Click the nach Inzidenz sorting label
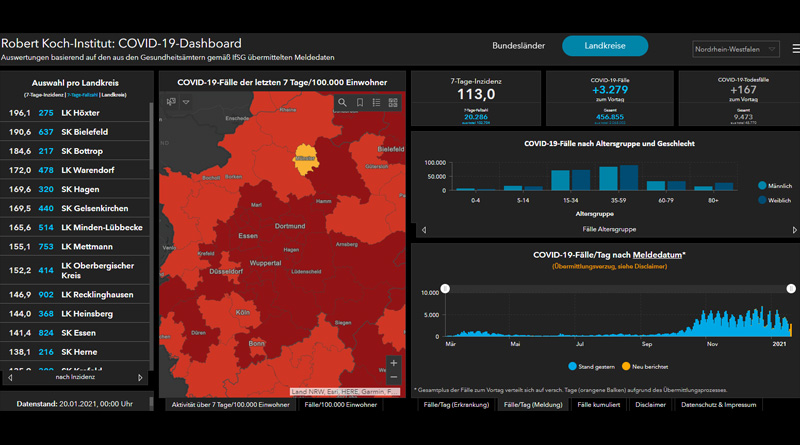 point(75,377)
